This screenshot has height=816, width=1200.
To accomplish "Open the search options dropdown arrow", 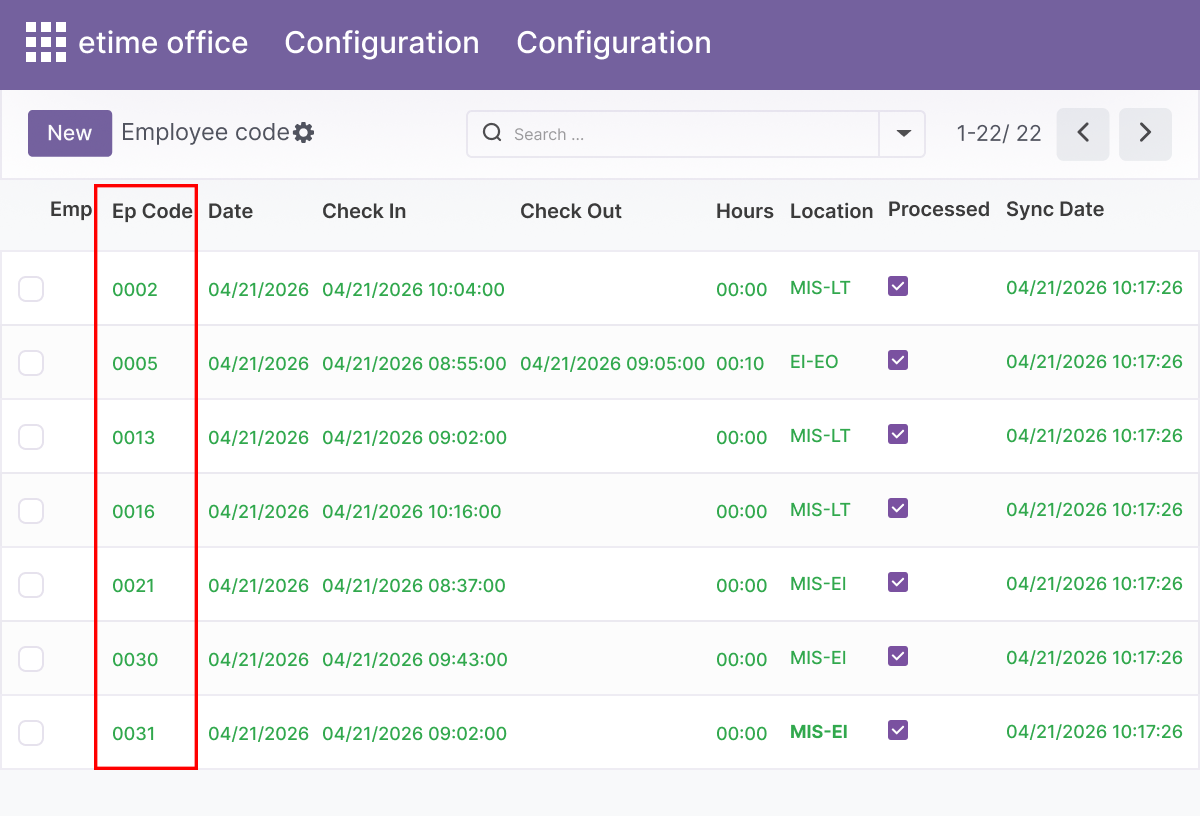I will (x=903, y=134).
